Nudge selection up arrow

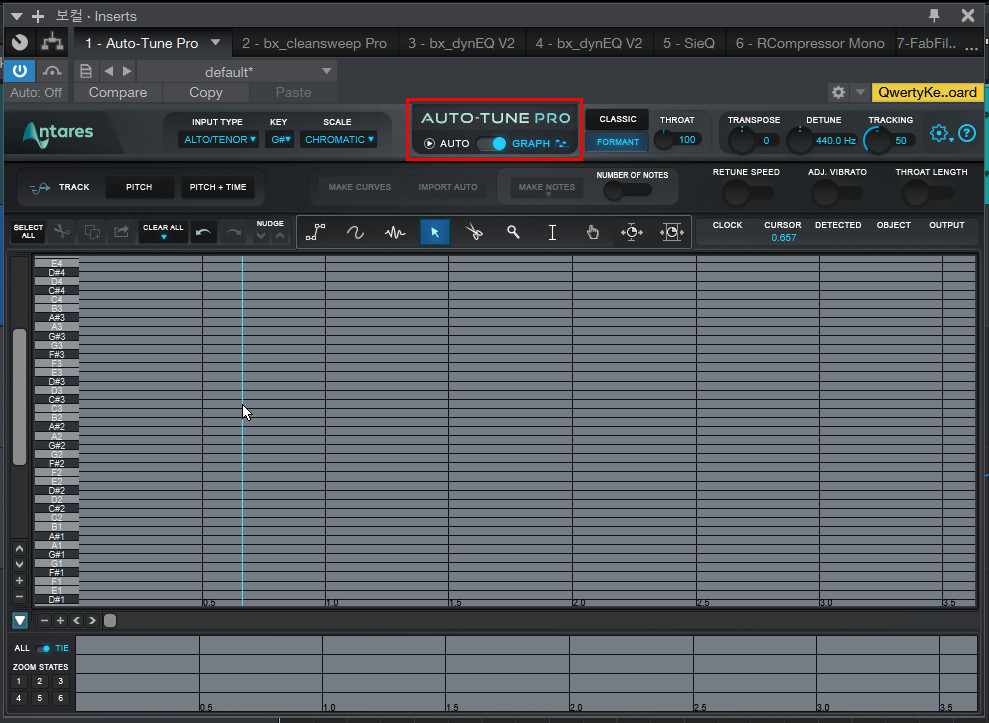click(x=280, y=237)
